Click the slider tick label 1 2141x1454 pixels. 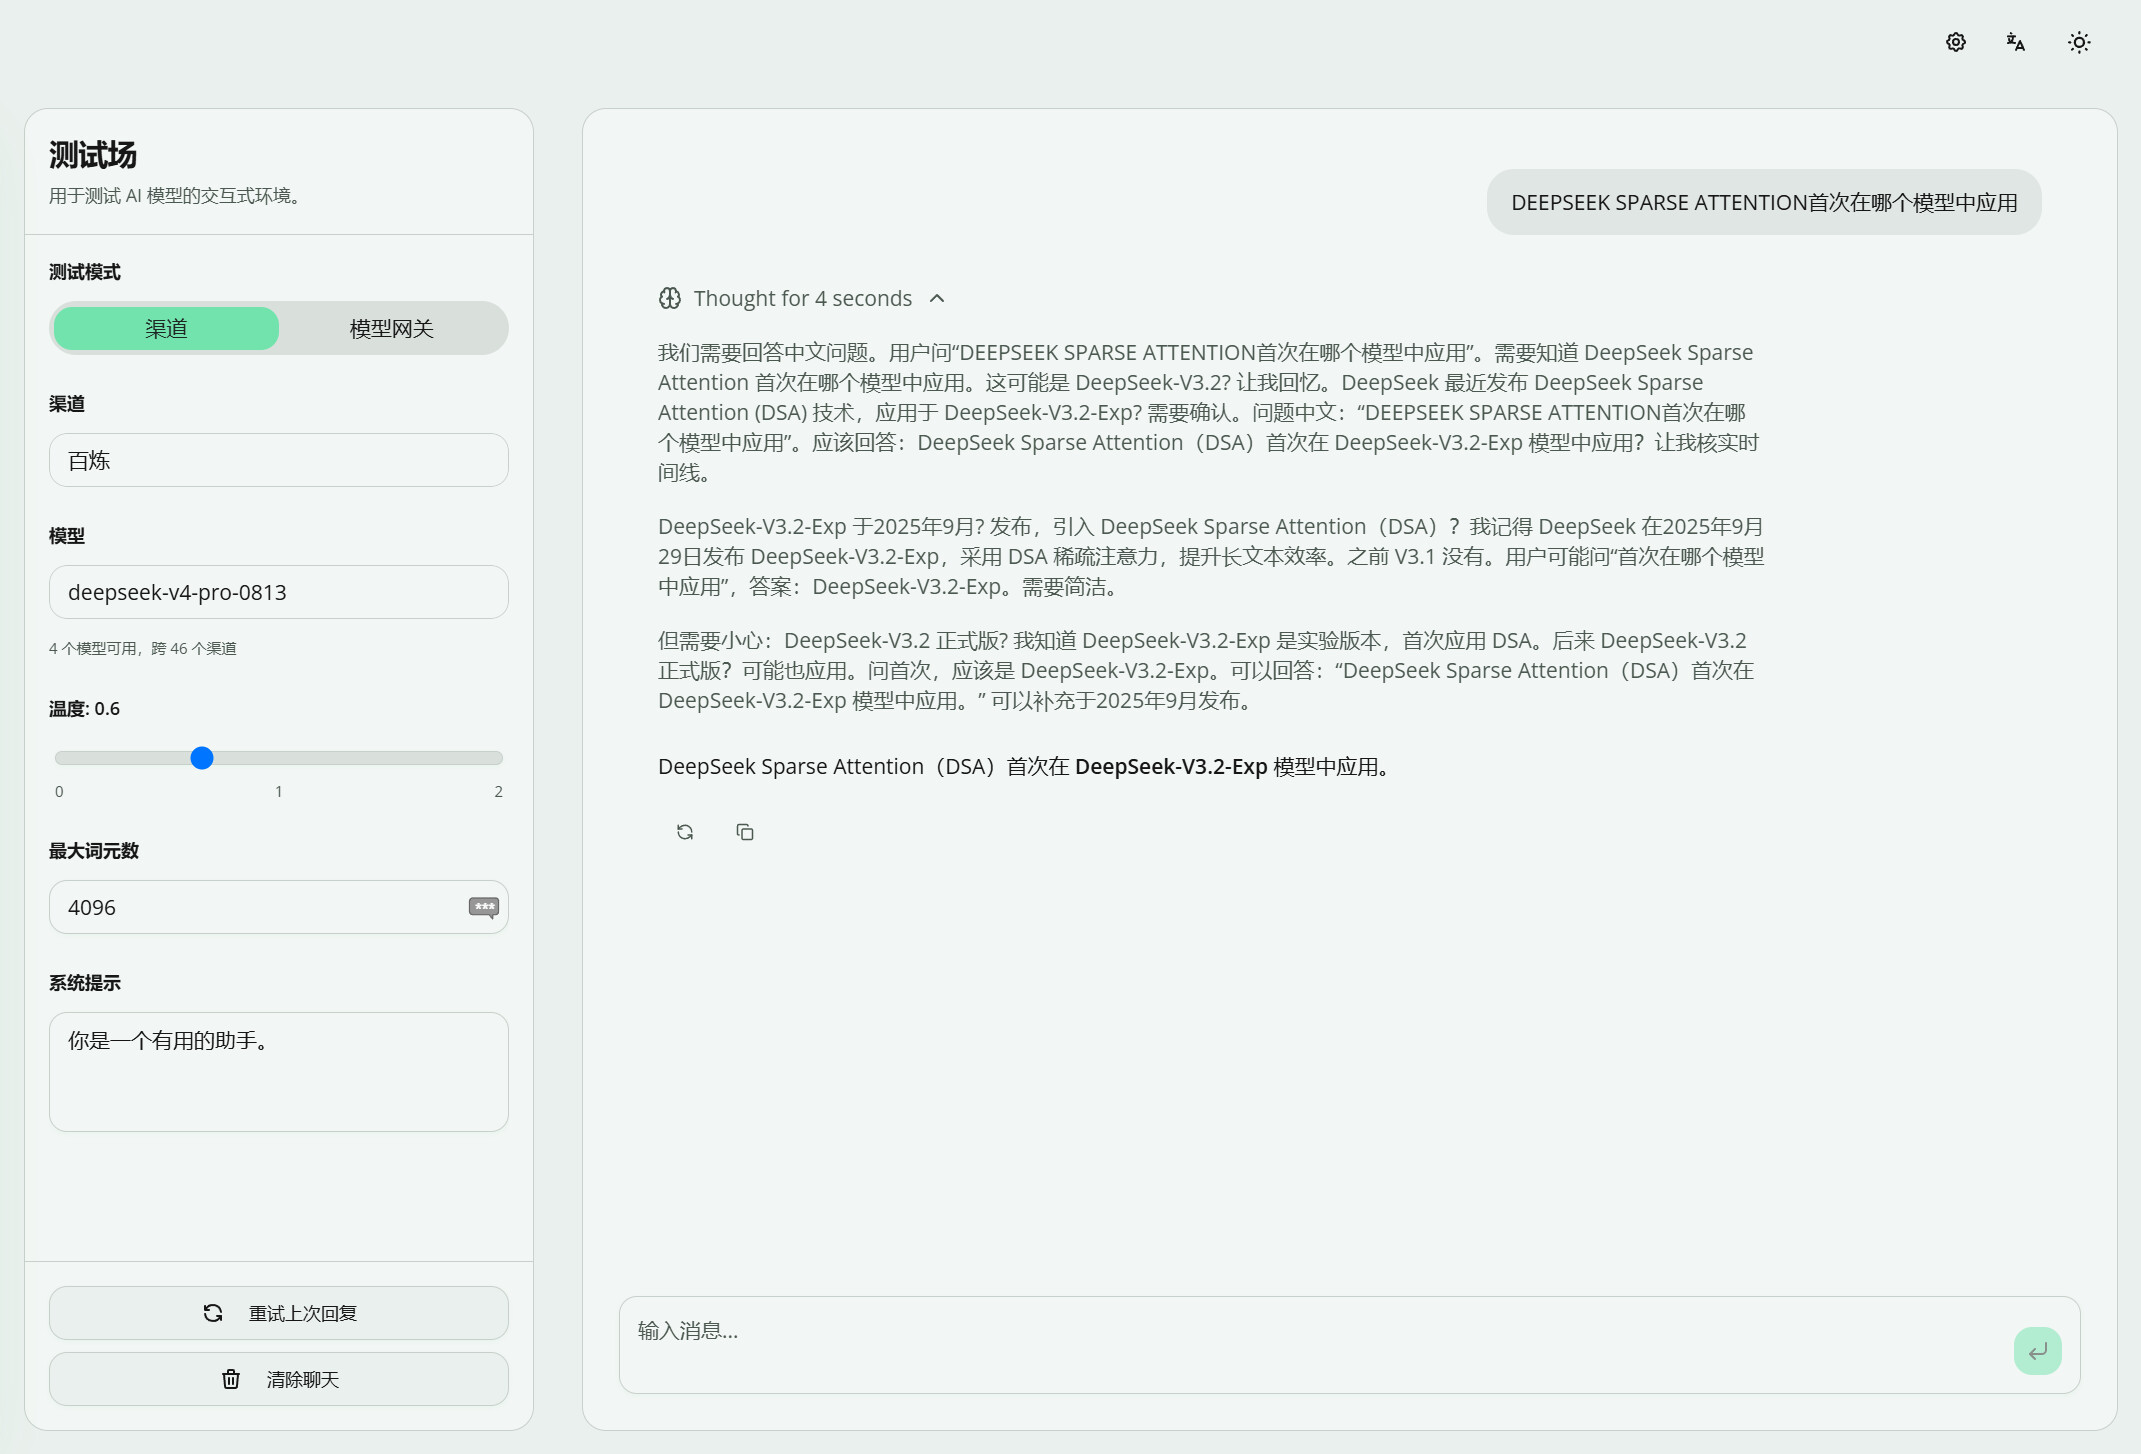pos(279,791)
